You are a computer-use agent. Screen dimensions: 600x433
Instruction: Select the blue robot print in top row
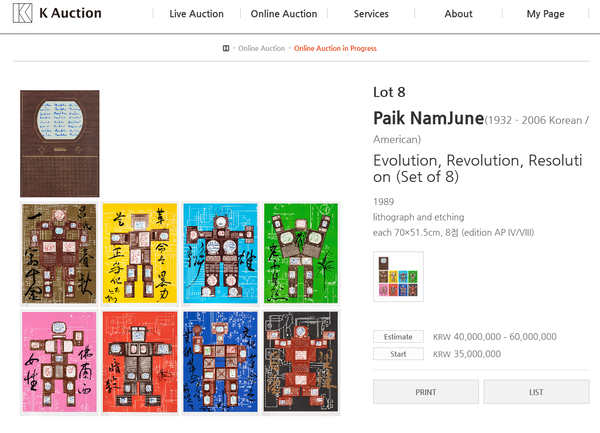tap(219, 254)
